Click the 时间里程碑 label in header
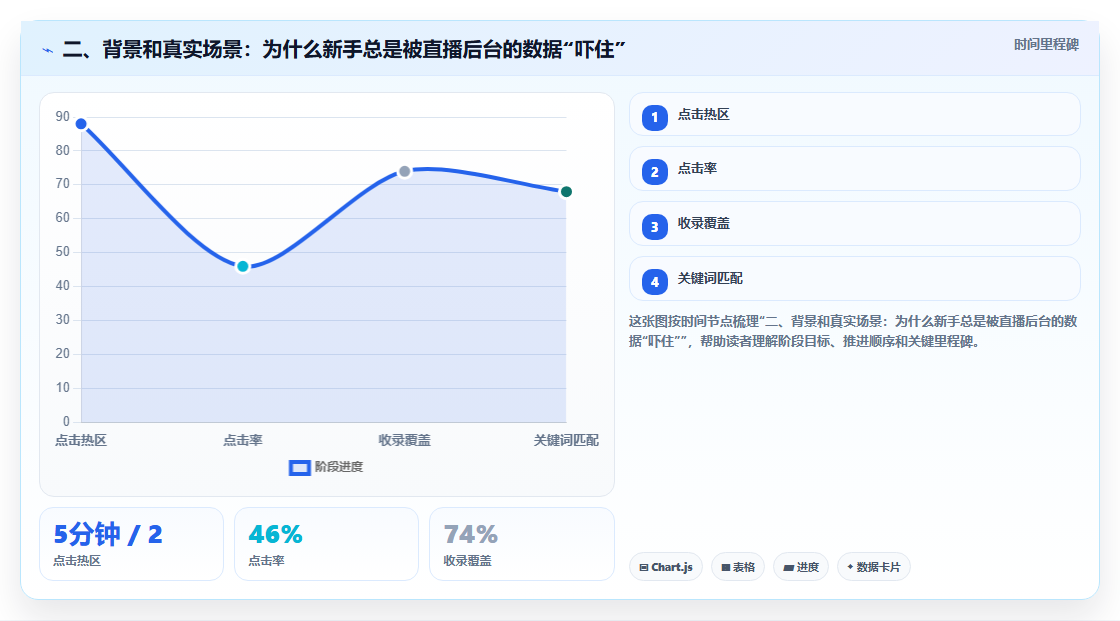 point(1046,44)
